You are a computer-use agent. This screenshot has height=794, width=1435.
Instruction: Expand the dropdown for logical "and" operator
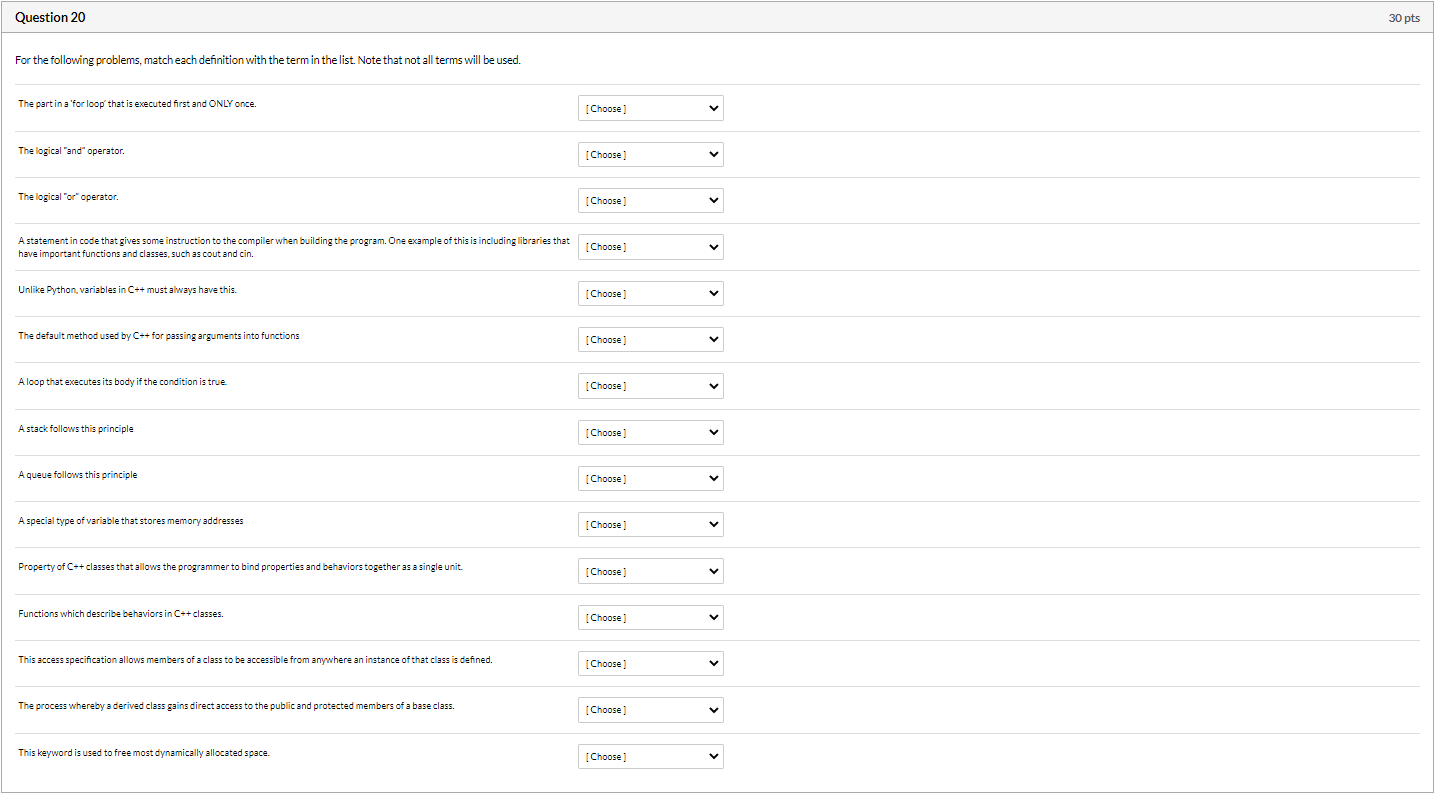point(651,155)
